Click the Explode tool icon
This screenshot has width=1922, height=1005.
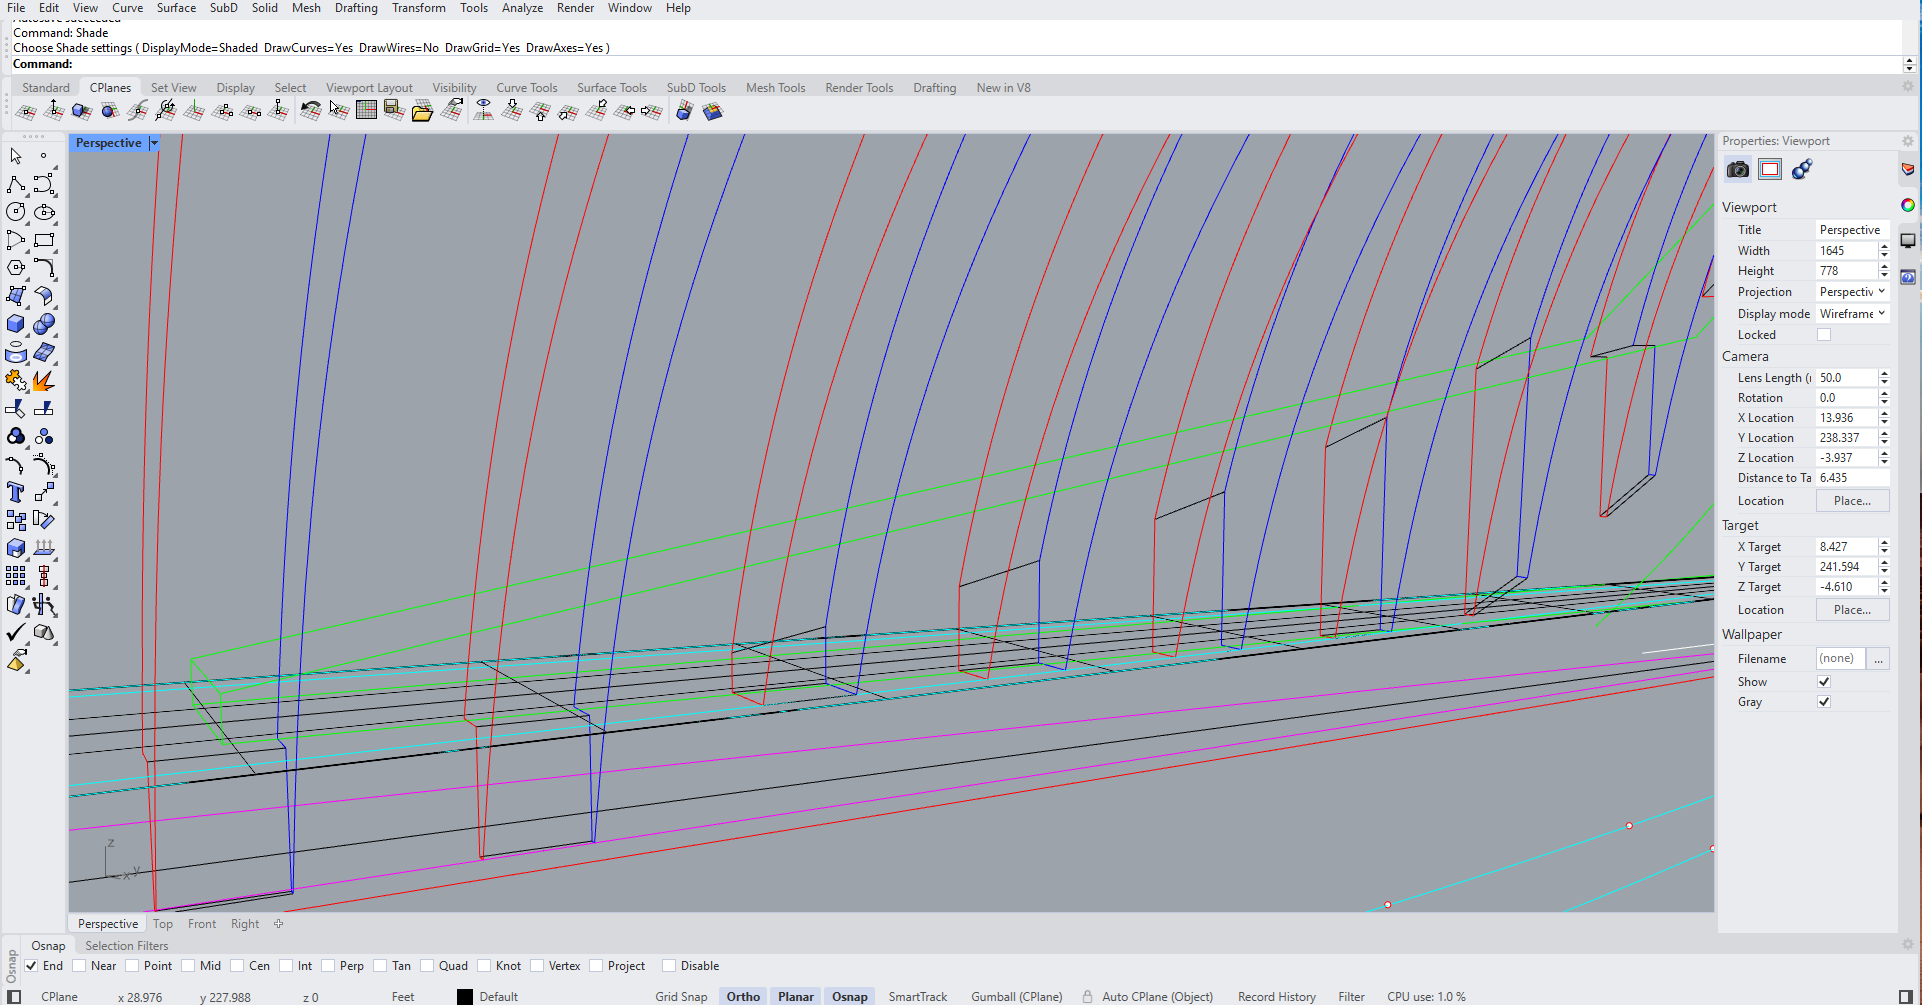pos(43,381)
